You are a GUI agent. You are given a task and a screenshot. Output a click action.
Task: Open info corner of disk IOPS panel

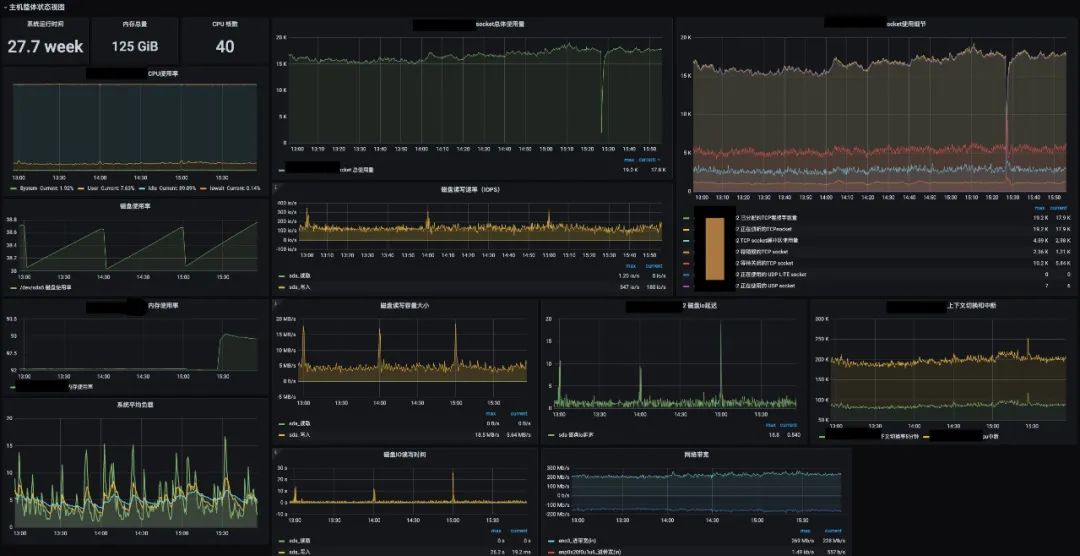tap(276, 187)
